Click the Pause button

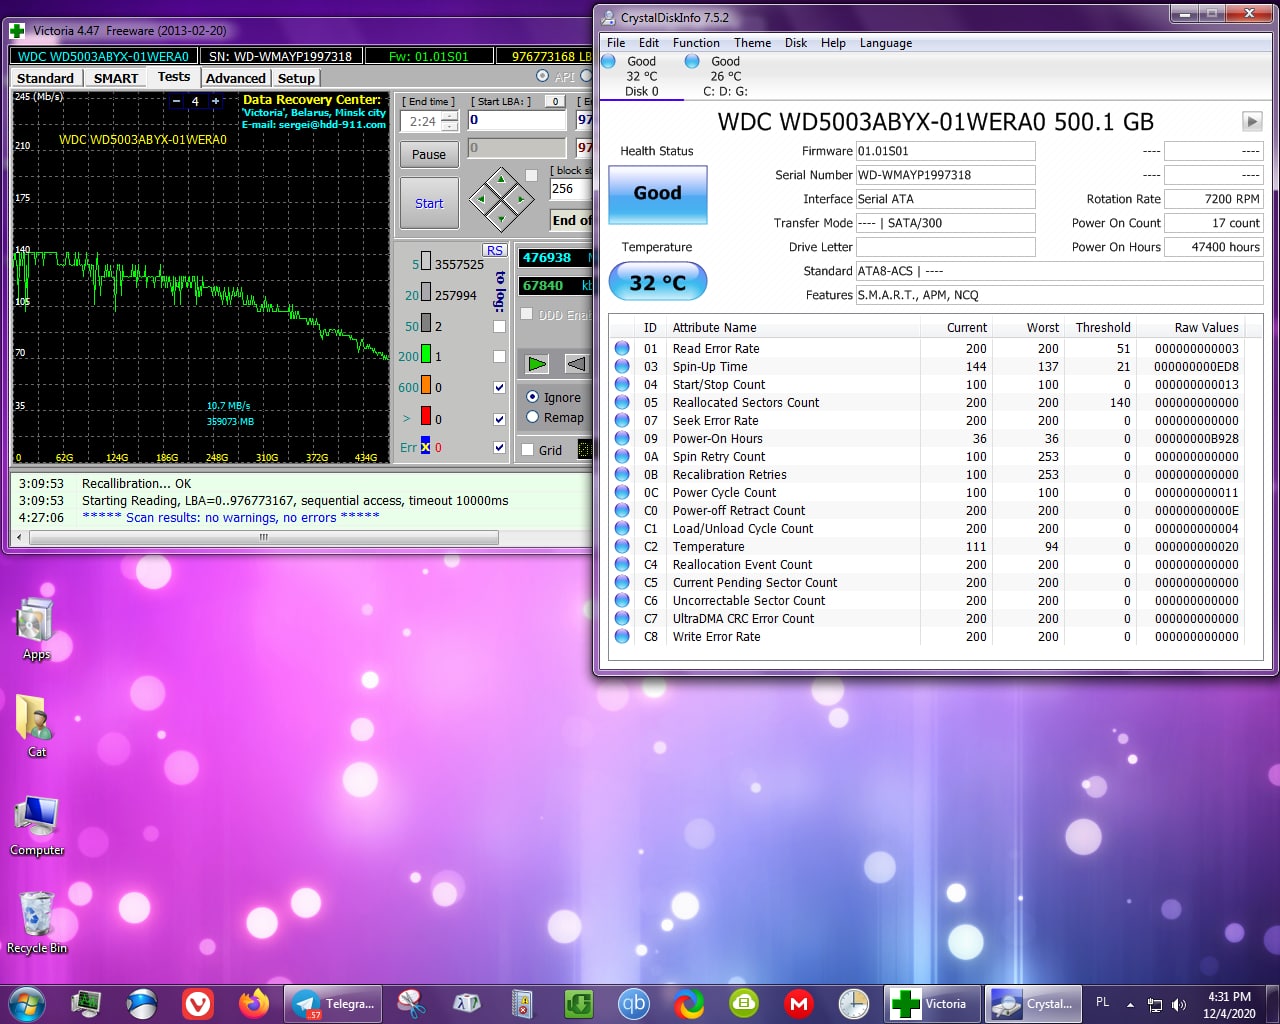pyautogui.click(x=429, y=154)
